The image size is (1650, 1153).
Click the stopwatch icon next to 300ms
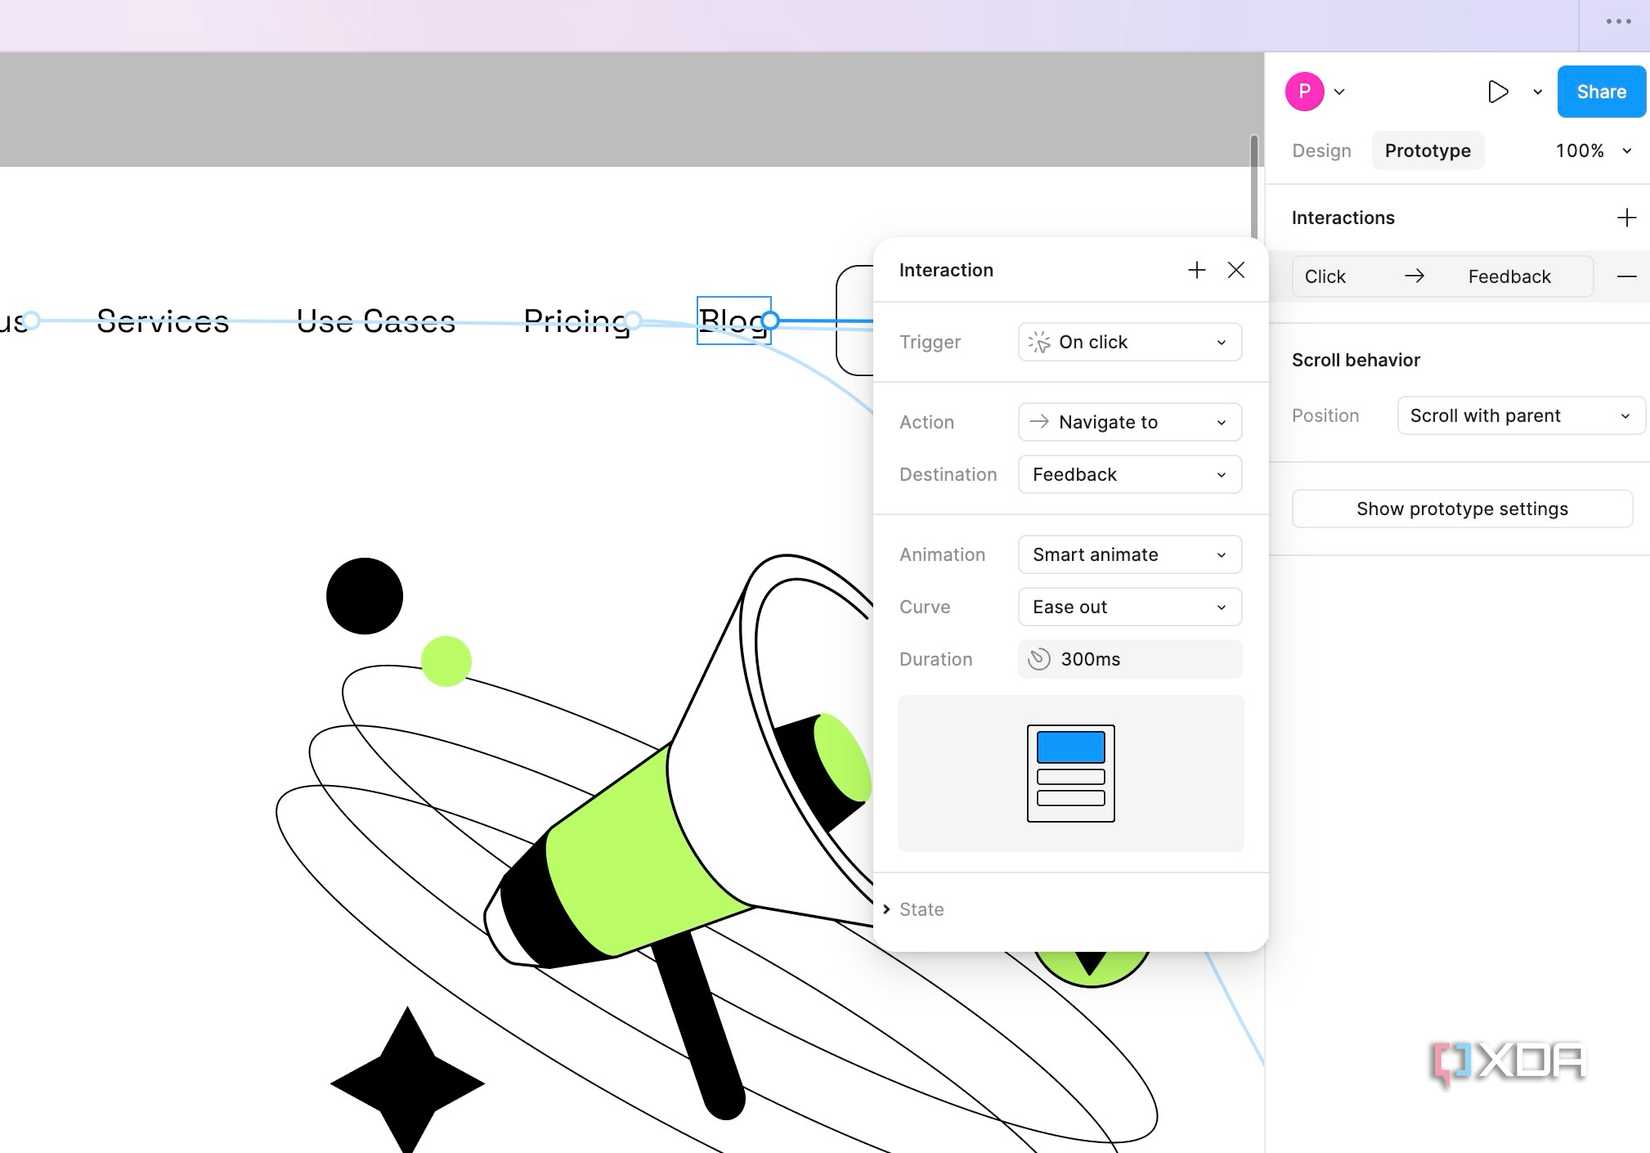(x=1040, y=659)
